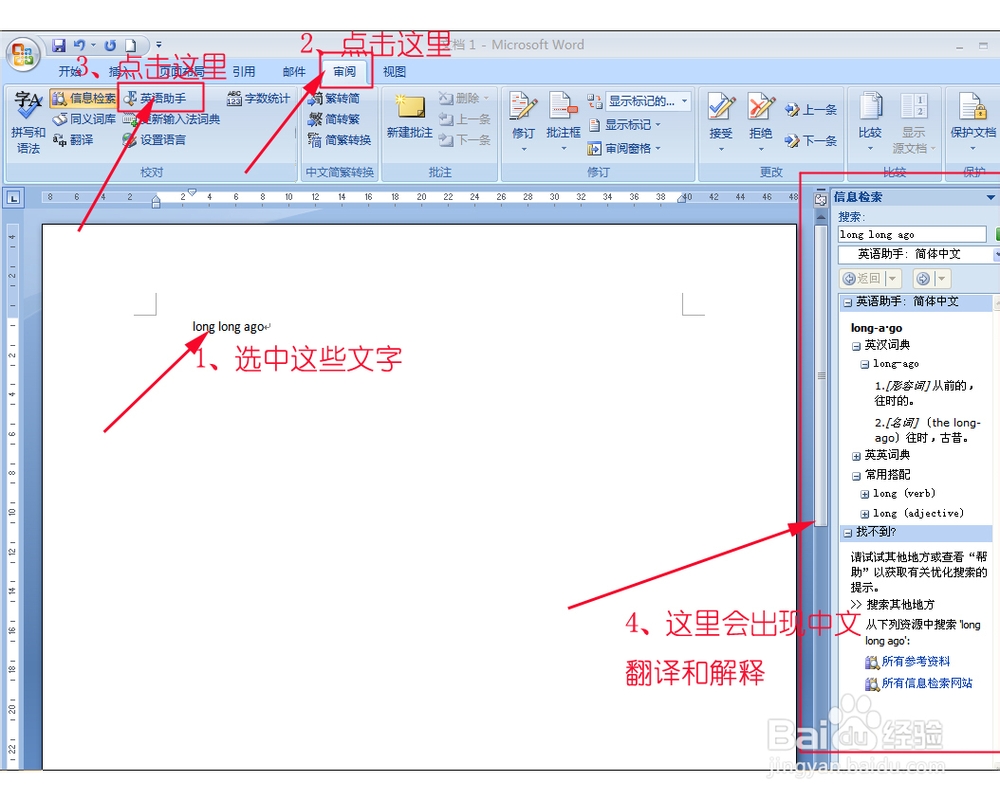Run 拼写和语法 spelling check
Image resolution: width=1000 pixels, height=800 pixels.
(28, 122)
